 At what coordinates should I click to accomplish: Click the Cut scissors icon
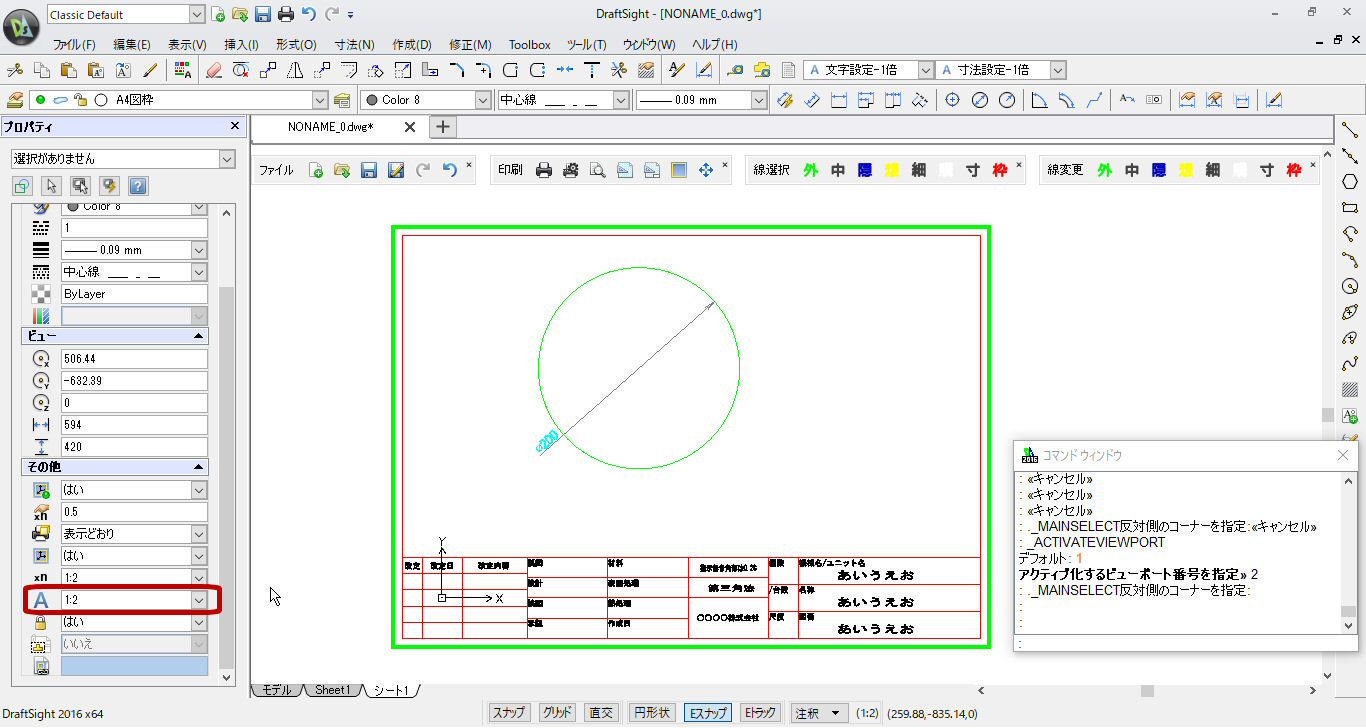(15, 70)
